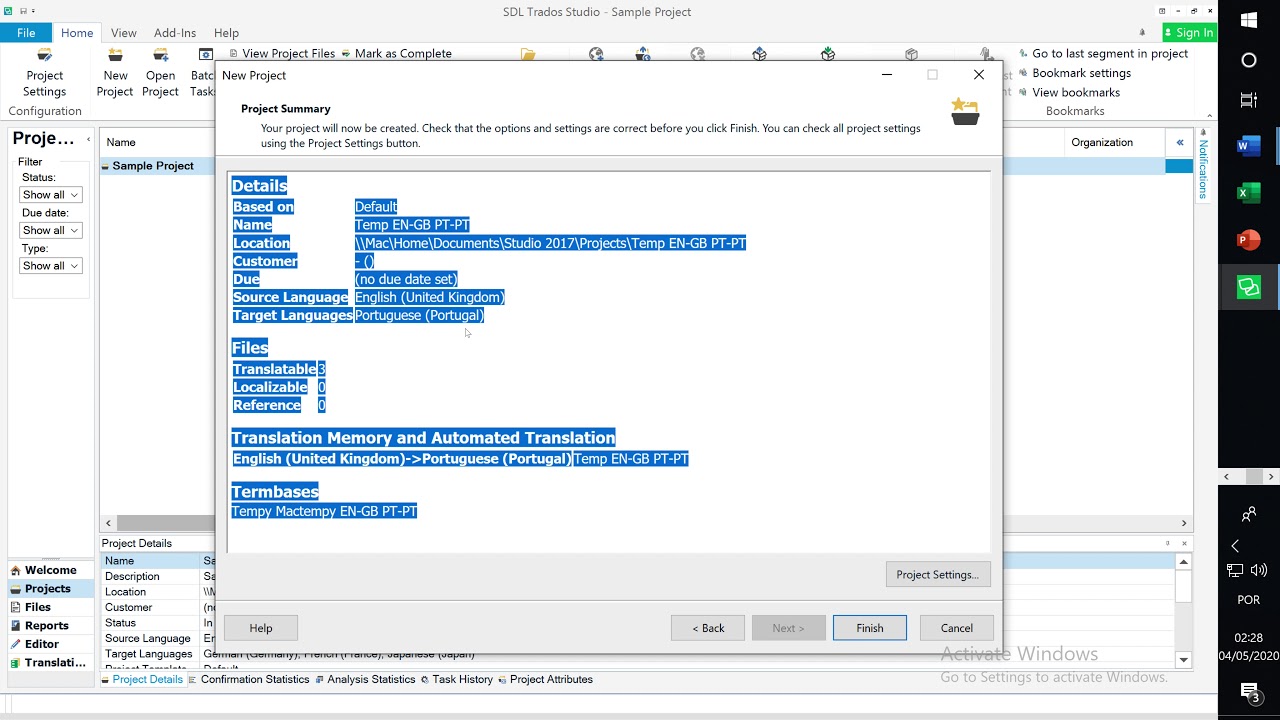The image size is (1280, 720).
Task: Open the Project Attributes tab
Action: [x=546, y=679]
